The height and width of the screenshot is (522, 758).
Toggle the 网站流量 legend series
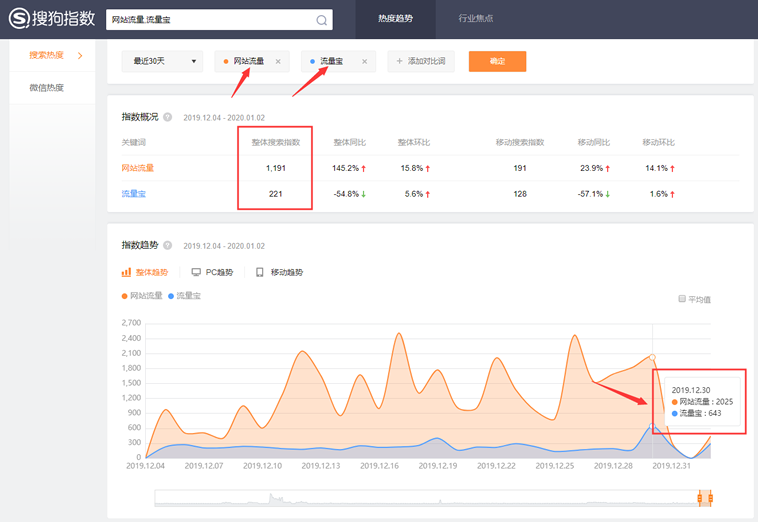tap(142, 295)
